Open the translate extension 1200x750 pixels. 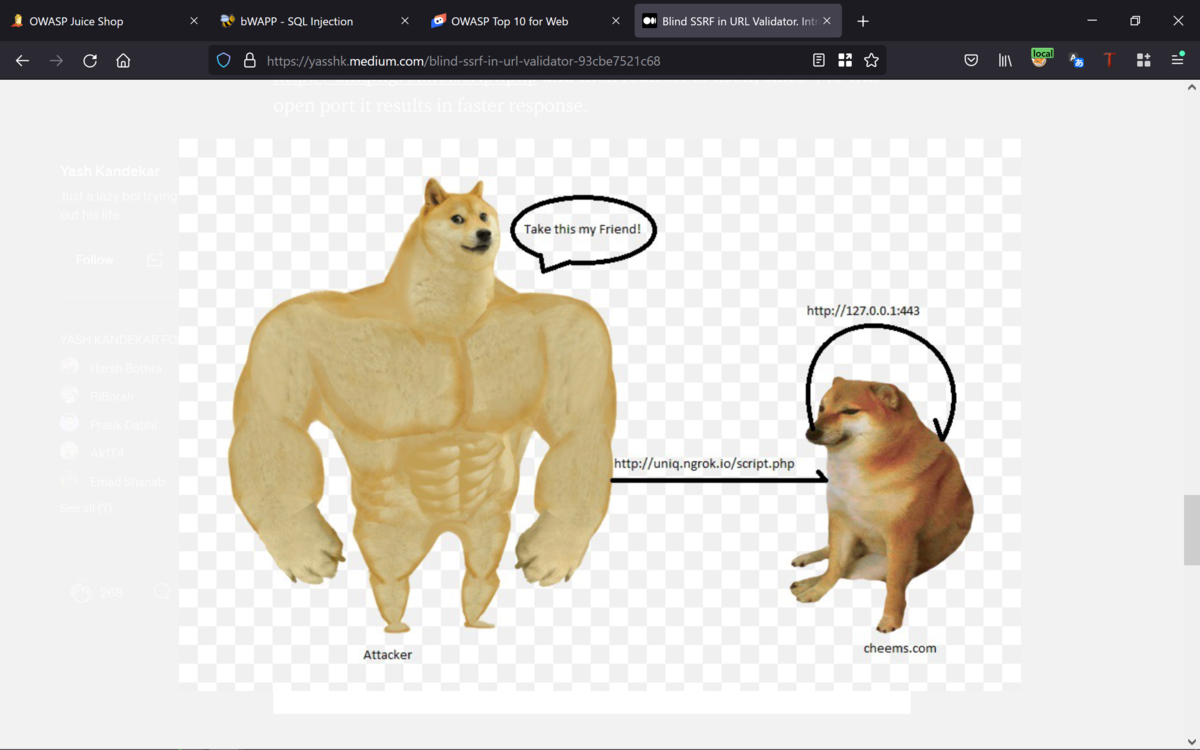click(x=1076, y=60)
